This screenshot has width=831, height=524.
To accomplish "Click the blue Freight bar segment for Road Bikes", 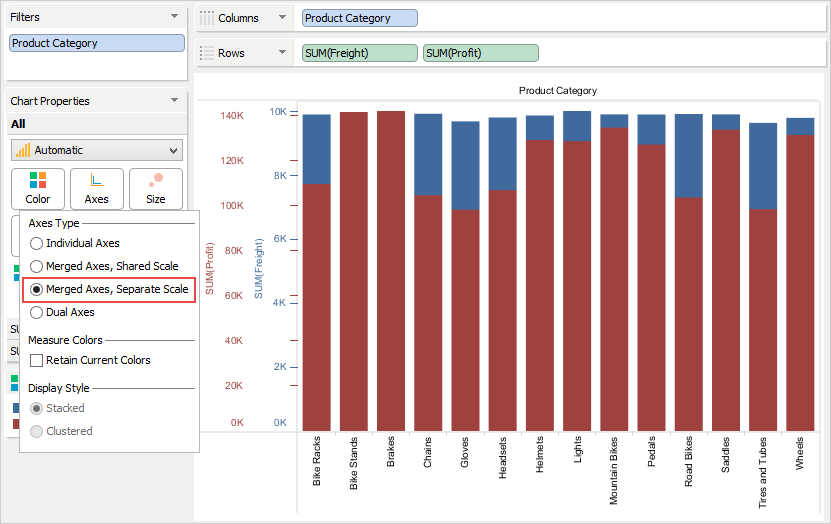I will tap(688, 156).
